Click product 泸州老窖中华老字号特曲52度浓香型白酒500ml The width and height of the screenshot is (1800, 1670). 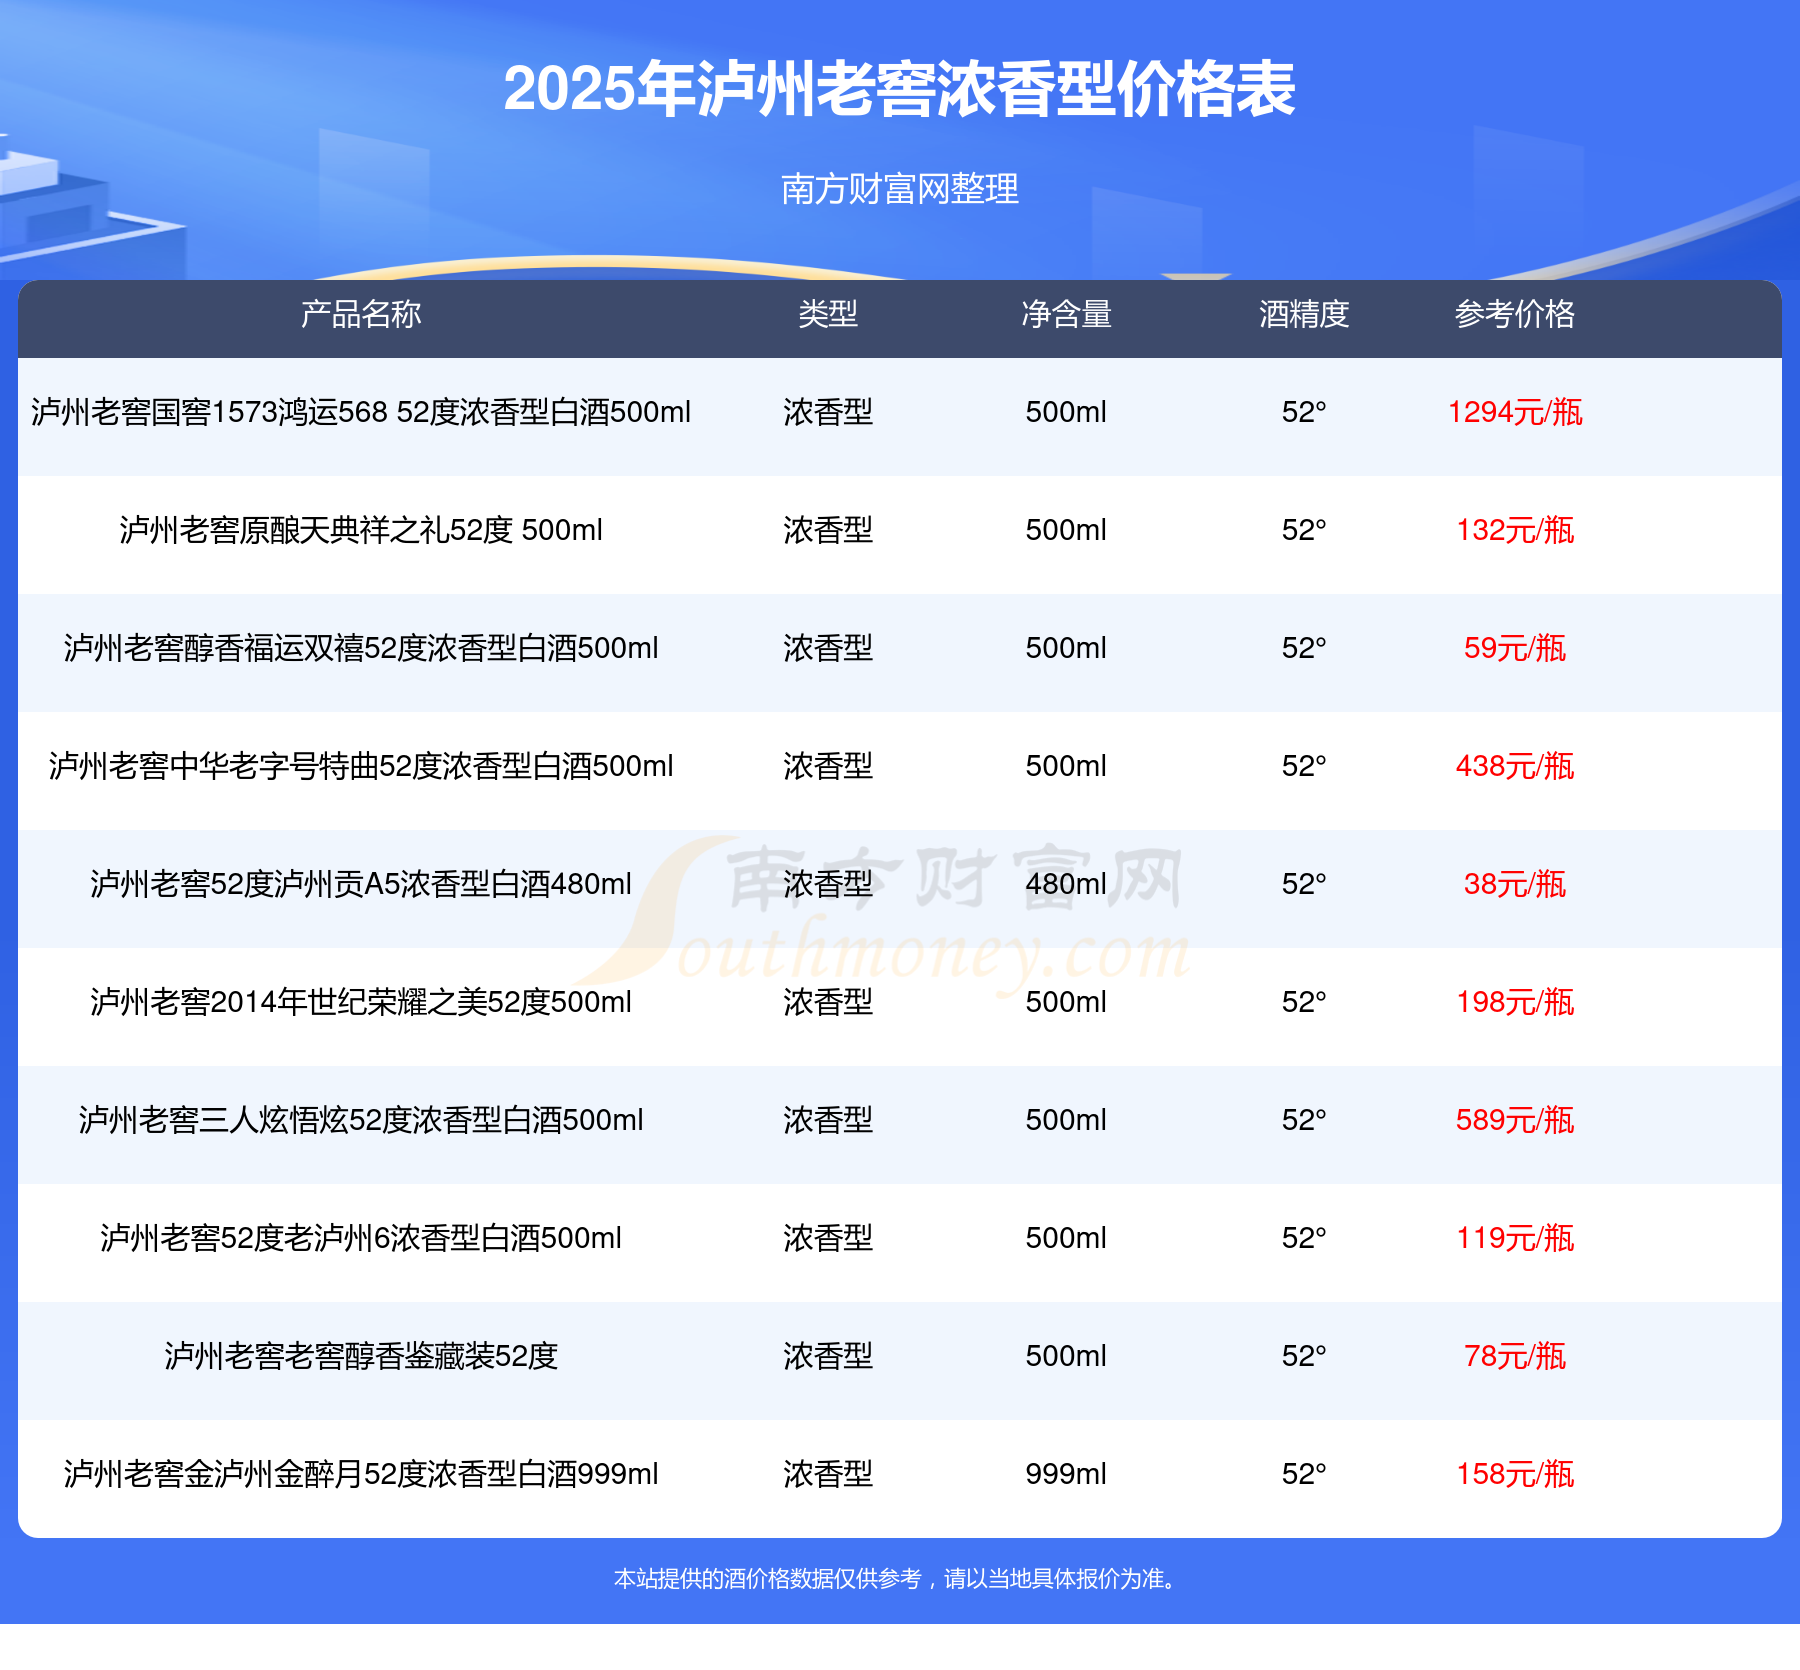tap(361, 766)
